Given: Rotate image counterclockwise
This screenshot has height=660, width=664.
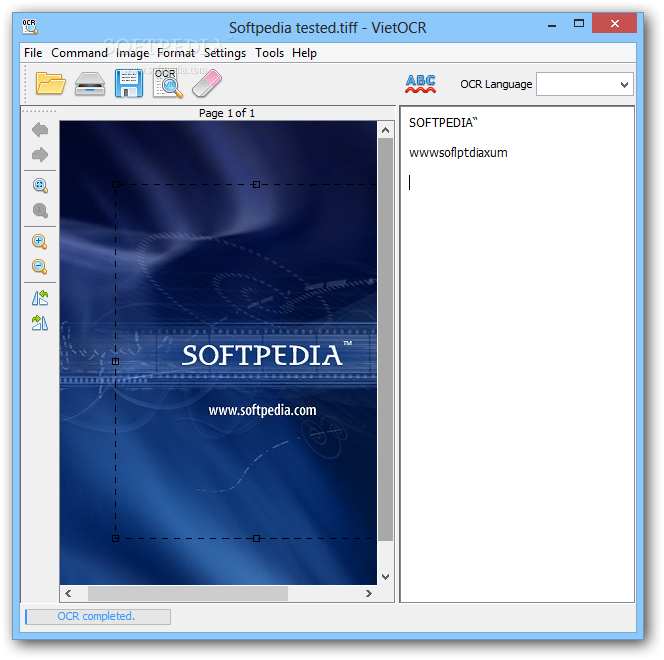Looking at the screenshot, I should point(40,298).
